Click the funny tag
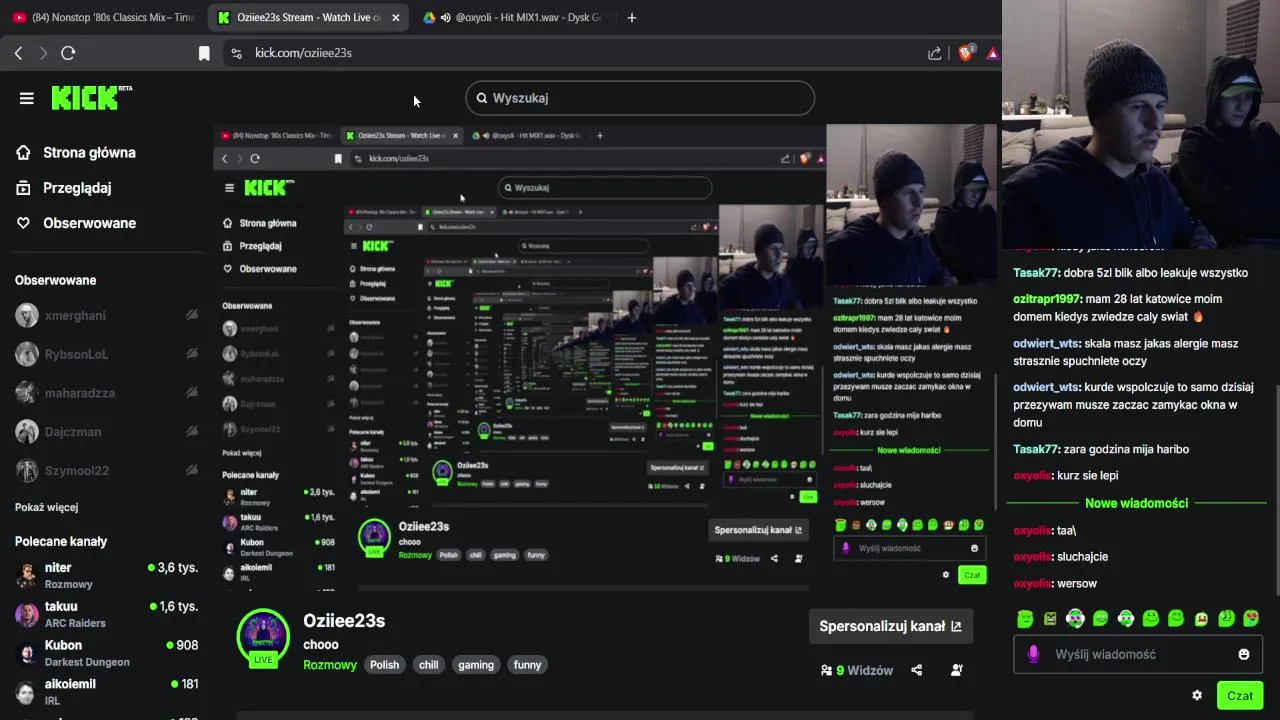This screenshot has width=1280, height=720. [x=527, y=665]
